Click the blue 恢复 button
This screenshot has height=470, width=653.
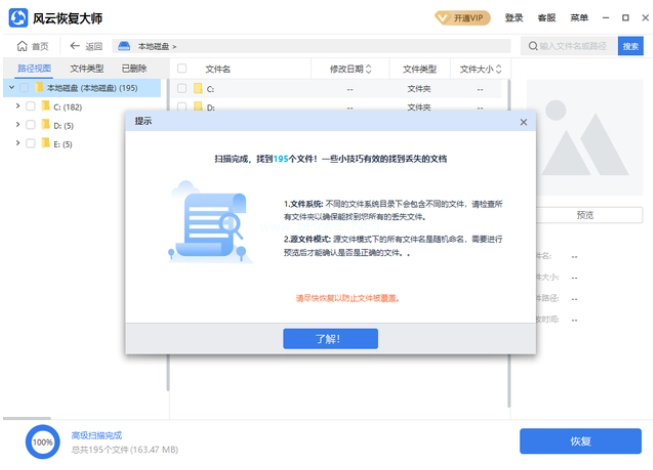click(580, 441)
